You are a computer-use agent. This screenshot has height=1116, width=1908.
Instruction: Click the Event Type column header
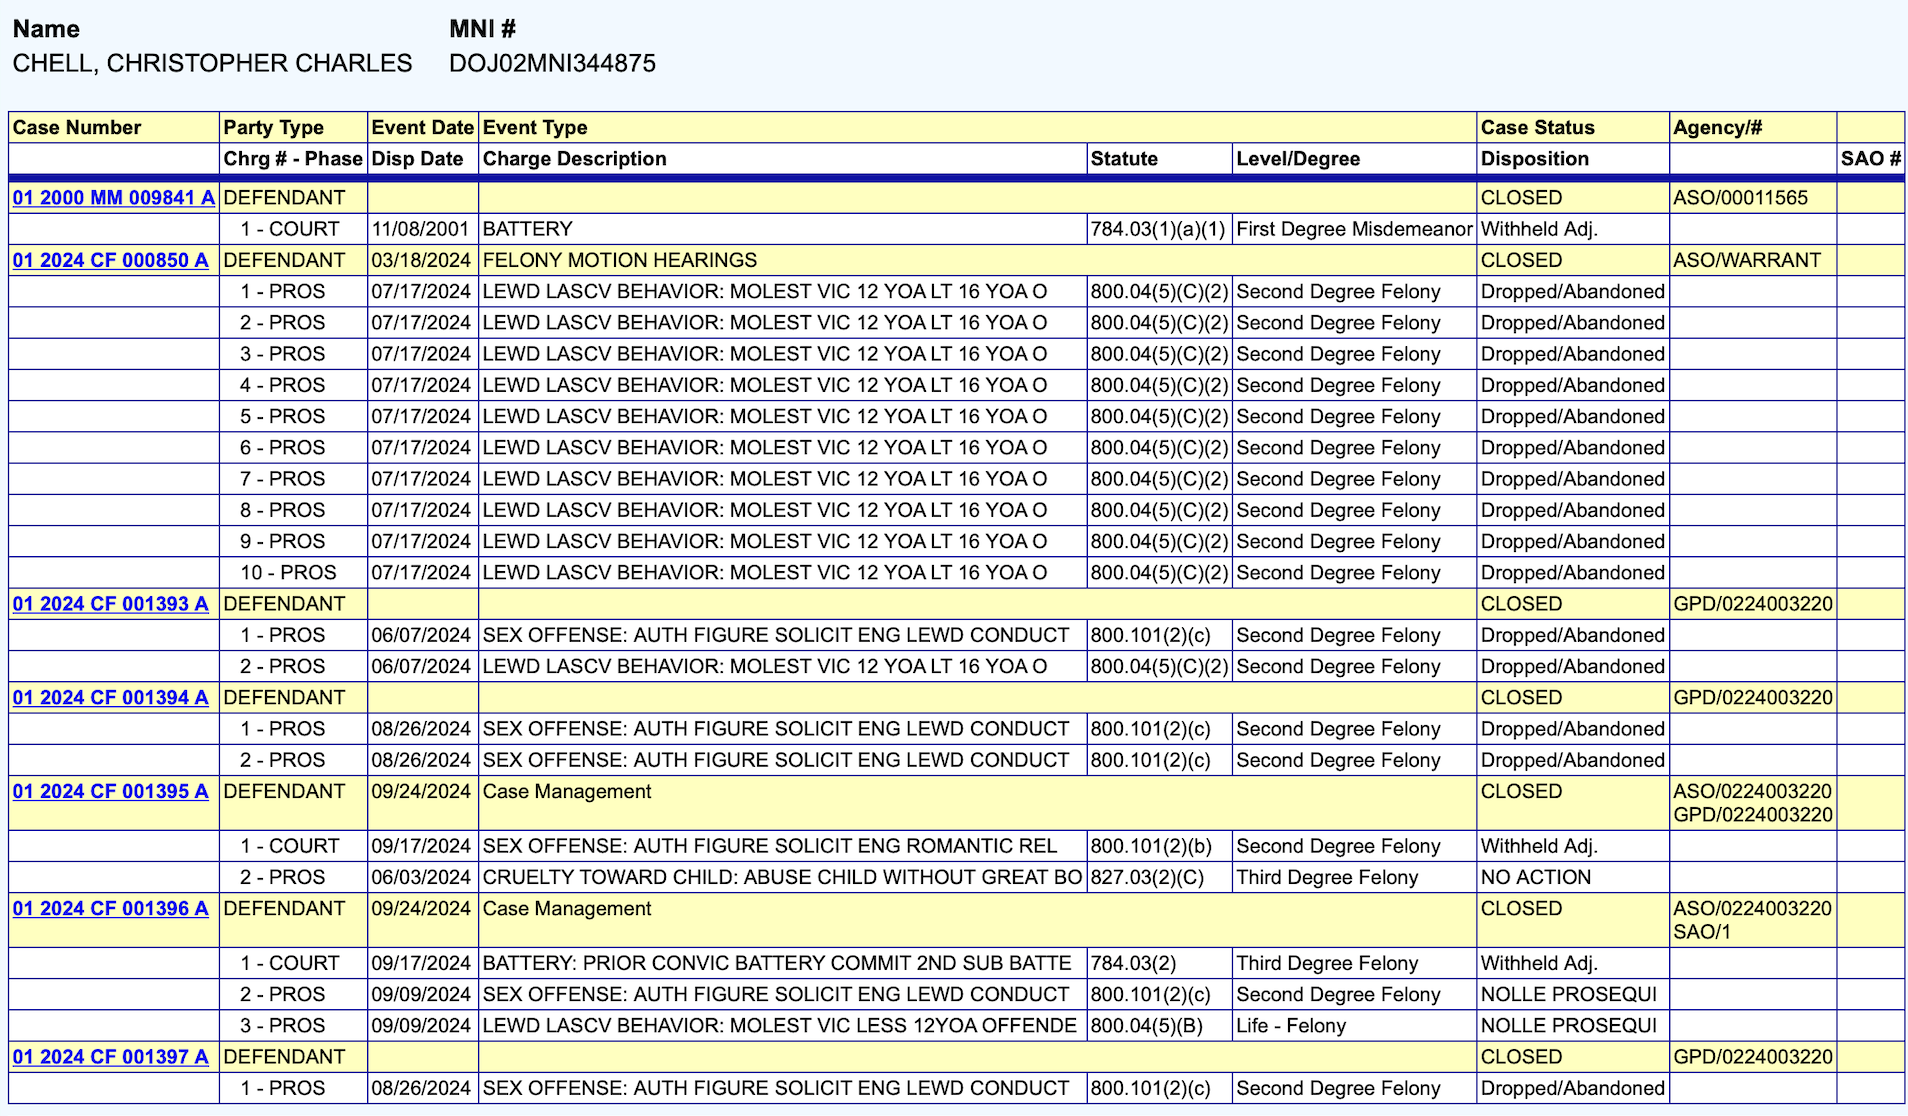pyautogui.click(x=535, y=127)
